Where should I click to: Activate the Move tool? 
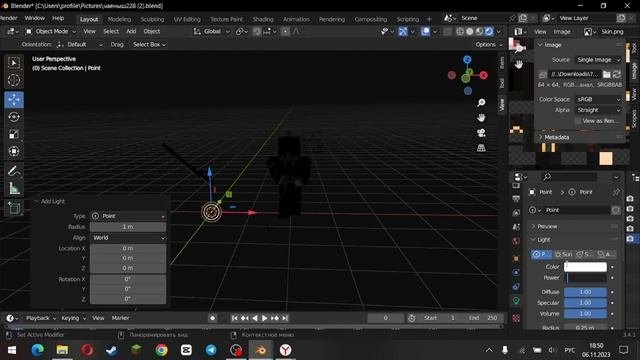tap(14, 100)
